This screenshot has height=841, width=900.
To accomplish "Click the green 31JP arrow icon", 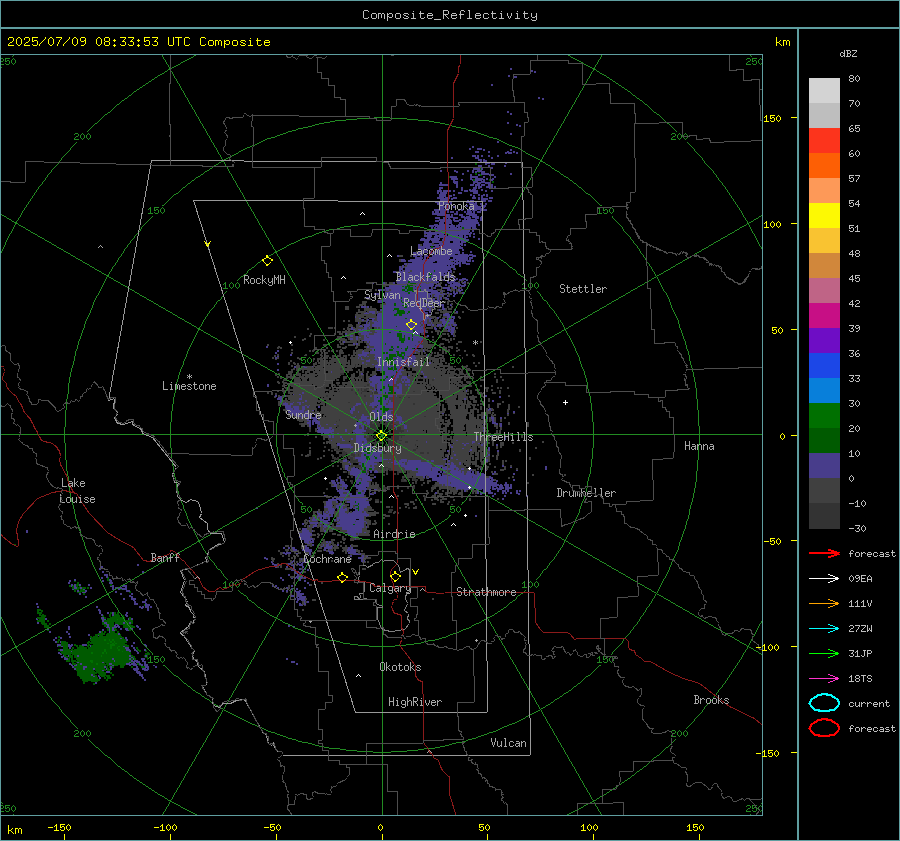I will tap(824, 653).
